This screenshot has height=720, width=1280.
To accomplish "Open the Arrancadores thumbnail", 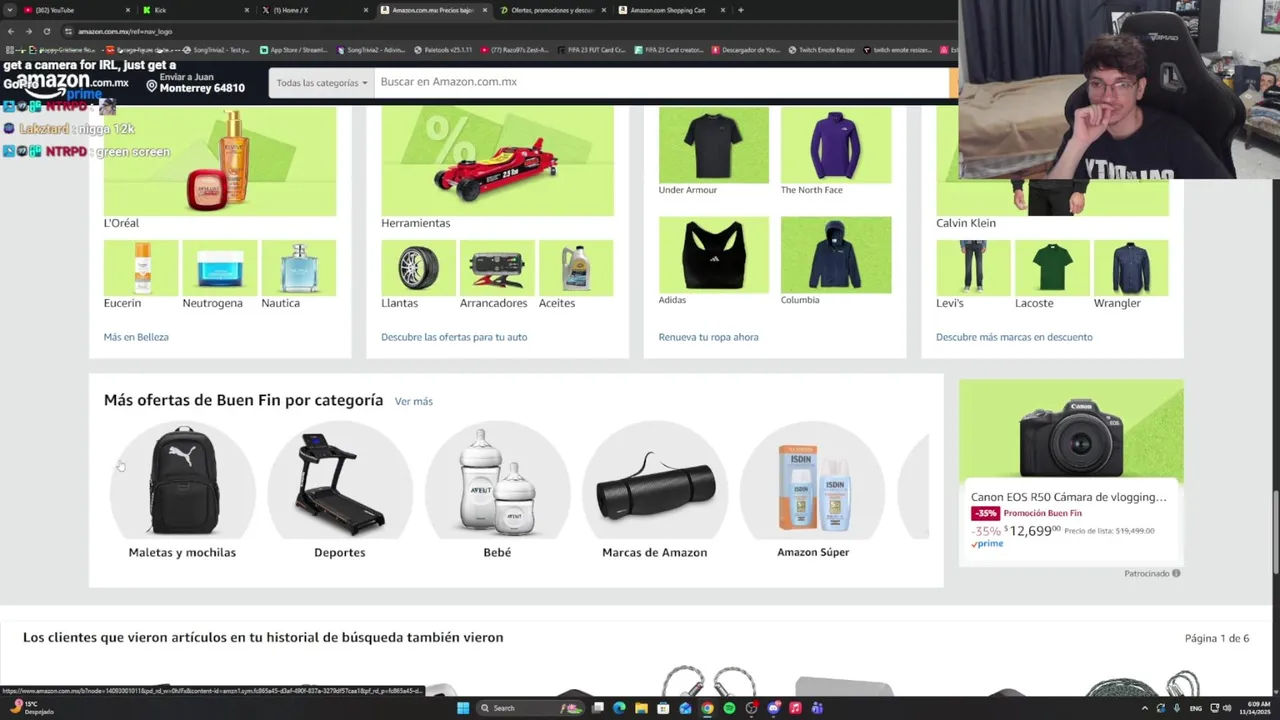I will [497, 268].
